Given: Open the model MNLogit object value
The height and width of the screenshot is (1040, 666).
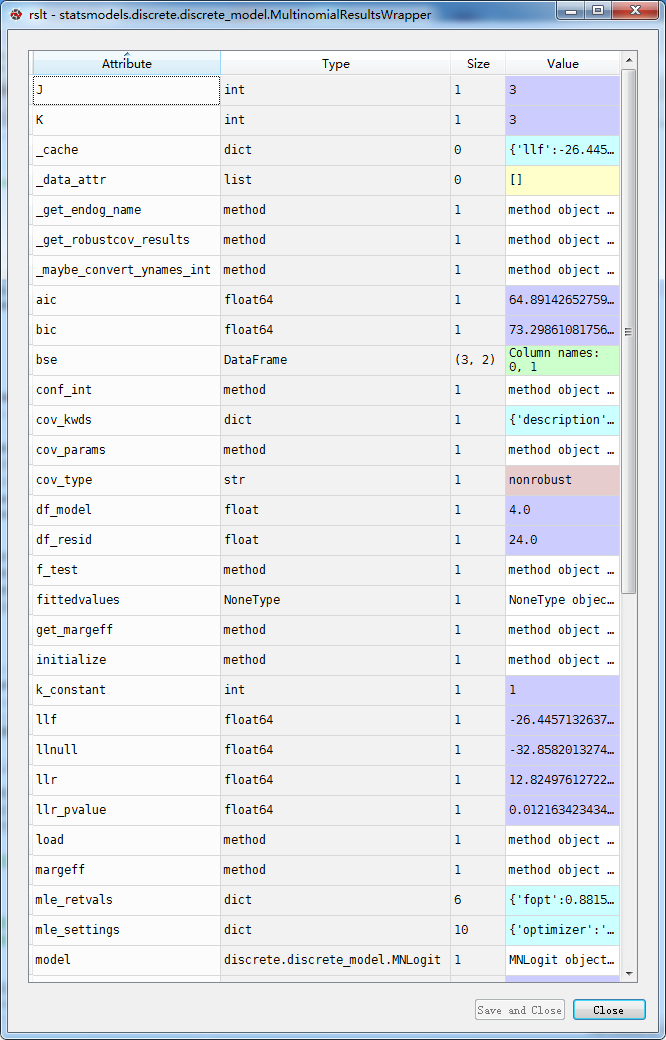Looking at the screenshot, I should coord(562,960).
